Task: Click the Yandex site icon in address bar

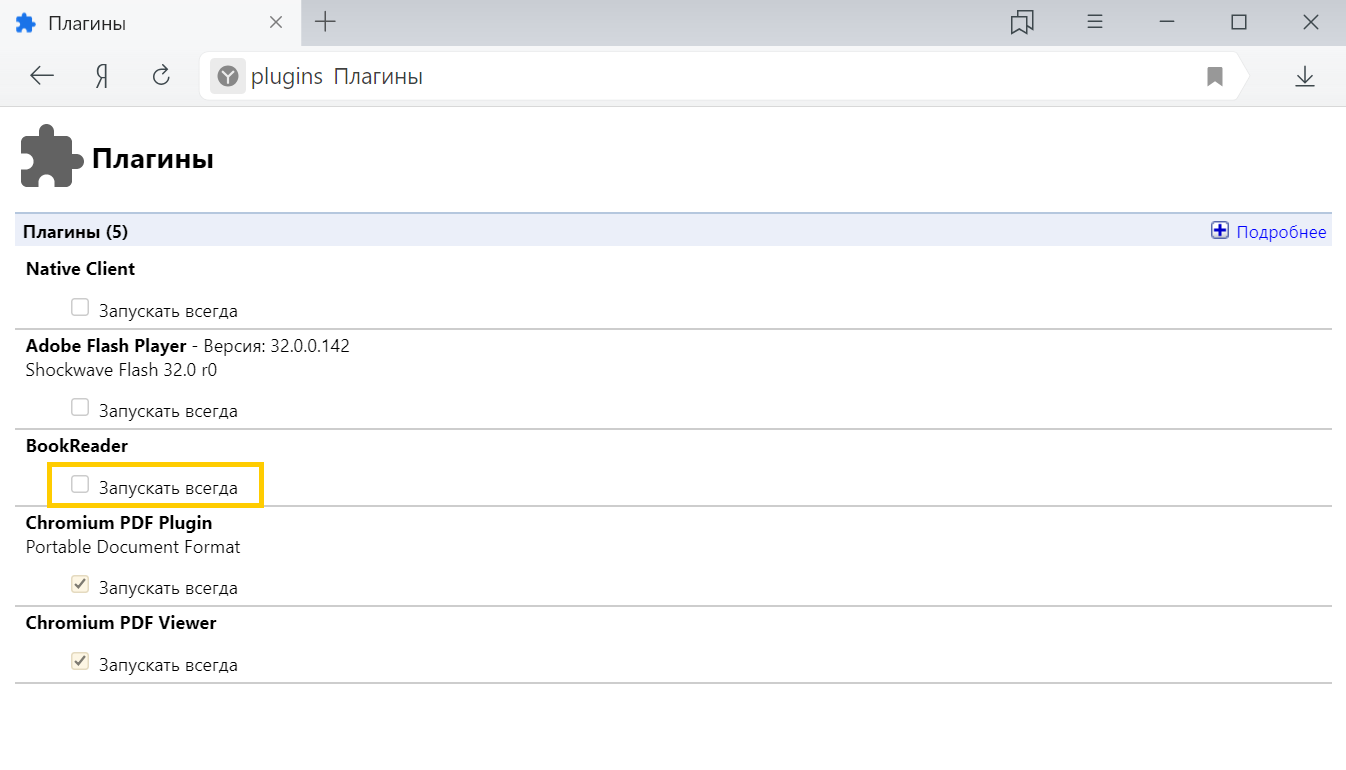Action: (228, 76)
